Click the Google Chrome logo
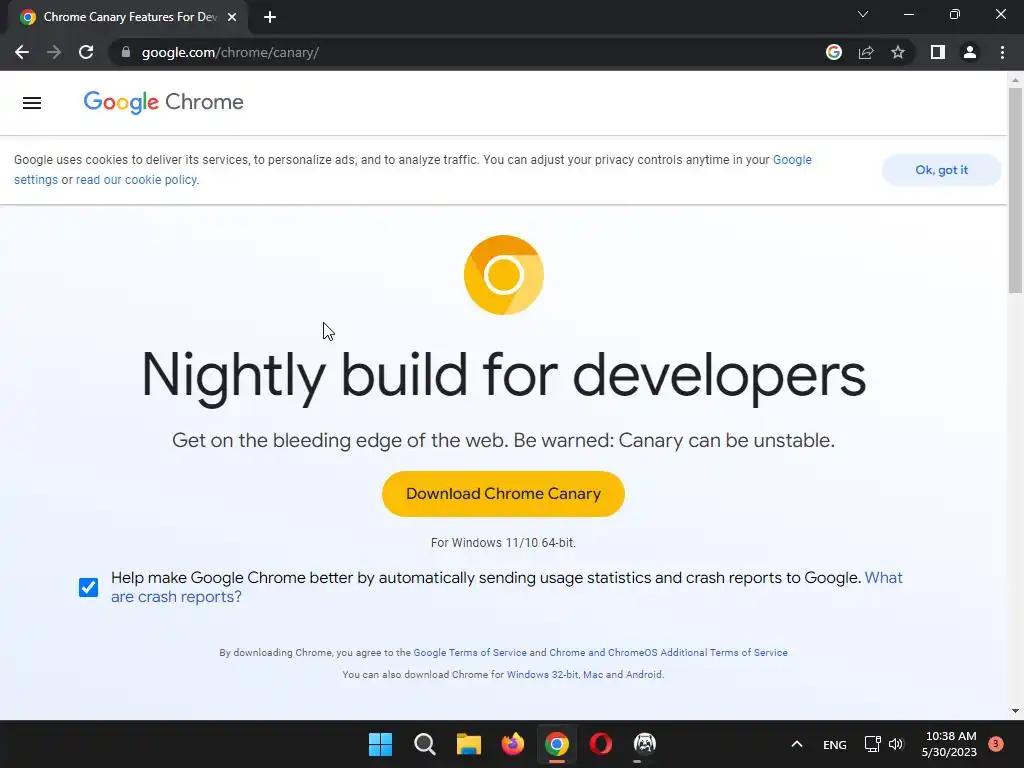1024x768 pixels. coord(163,102)
